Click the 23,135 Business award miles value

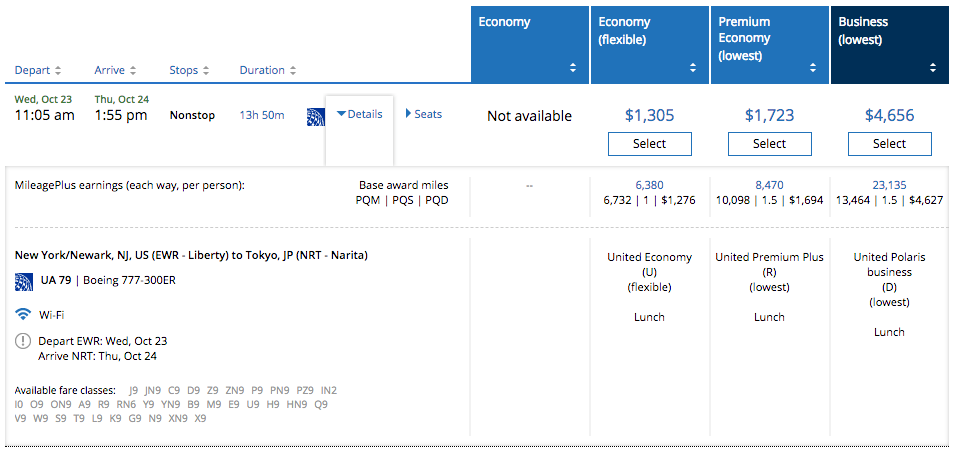pyautogui.click(x=889, y=185)
